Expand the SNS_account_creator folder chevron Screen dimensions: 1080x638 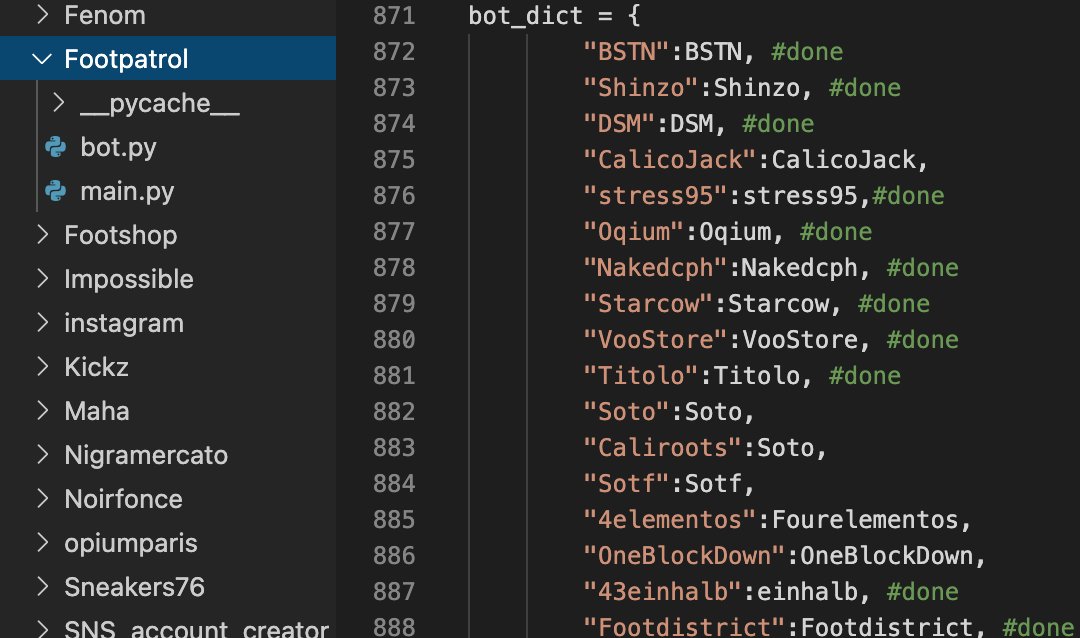[x=43, y=628]
